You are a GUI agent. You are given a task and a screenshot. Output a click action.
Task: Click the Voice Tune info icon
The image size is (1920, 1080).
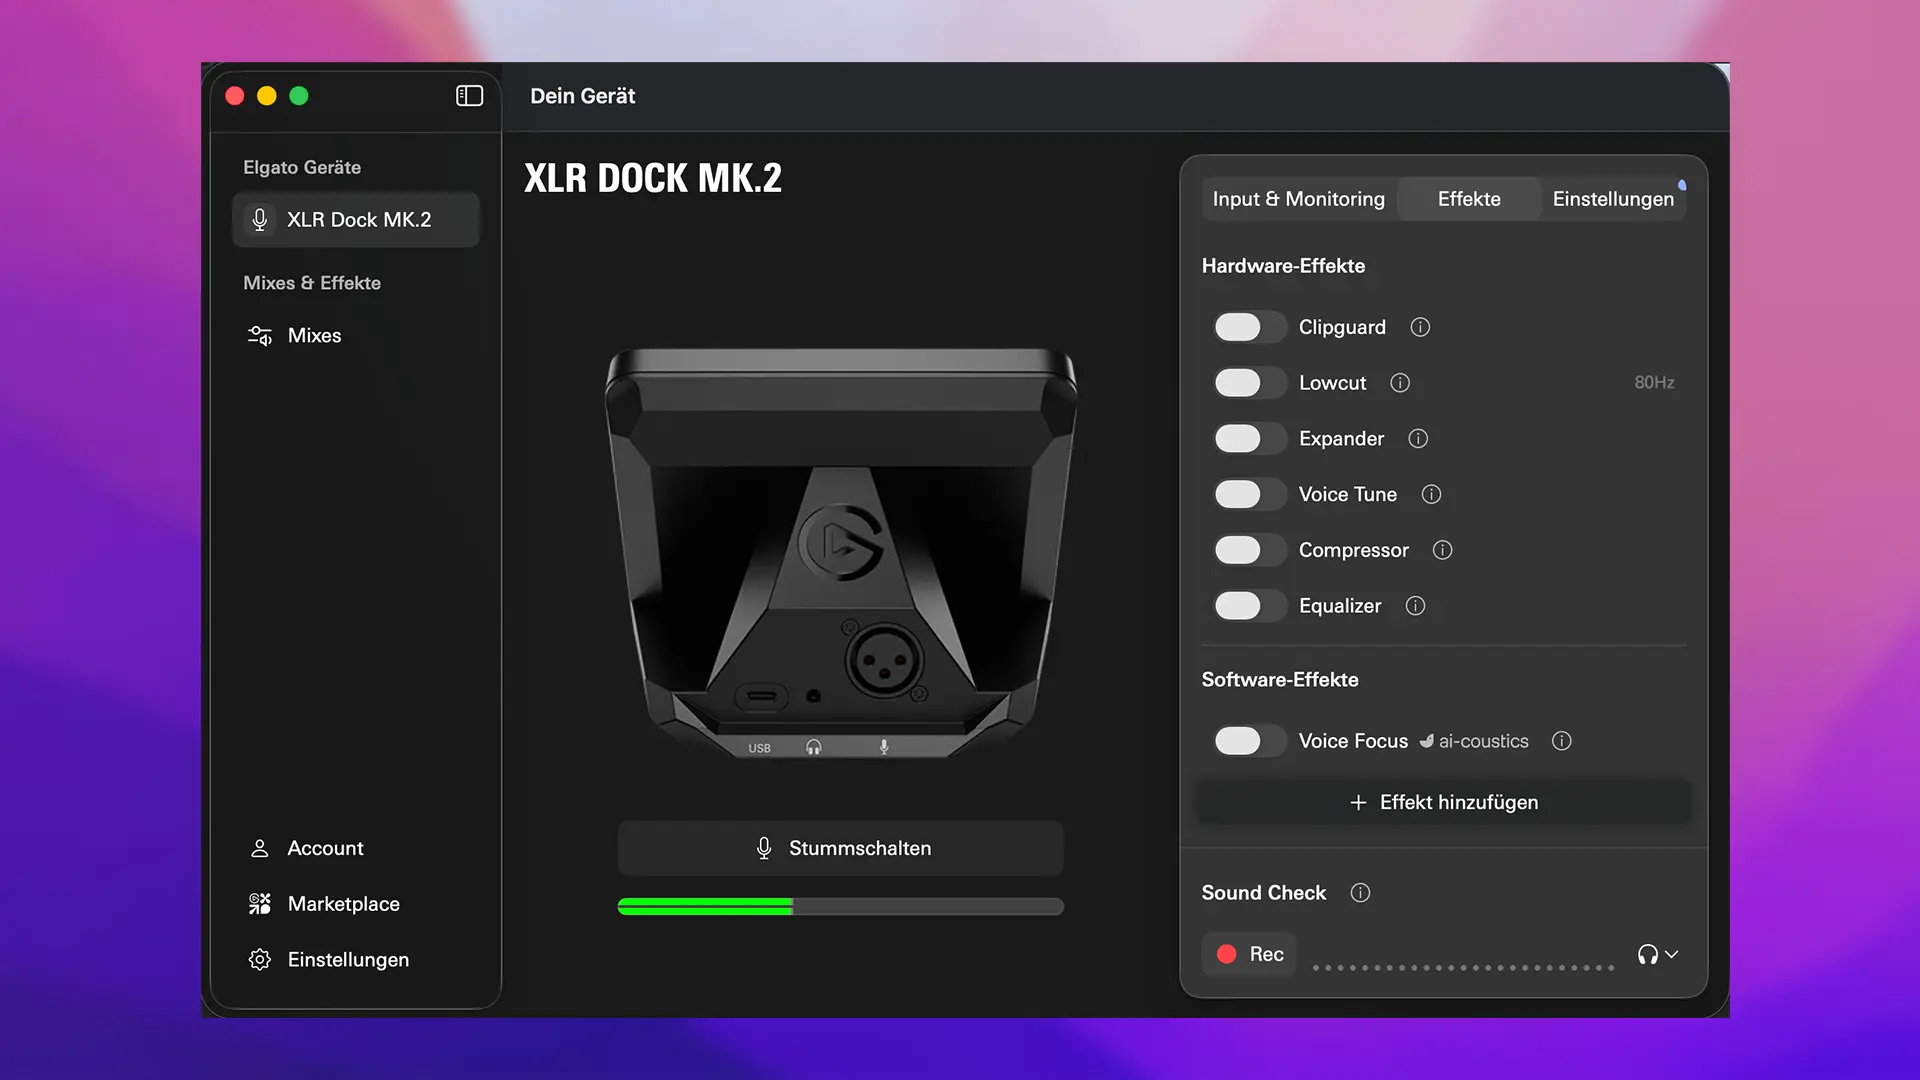click(x=1431, y=494)
